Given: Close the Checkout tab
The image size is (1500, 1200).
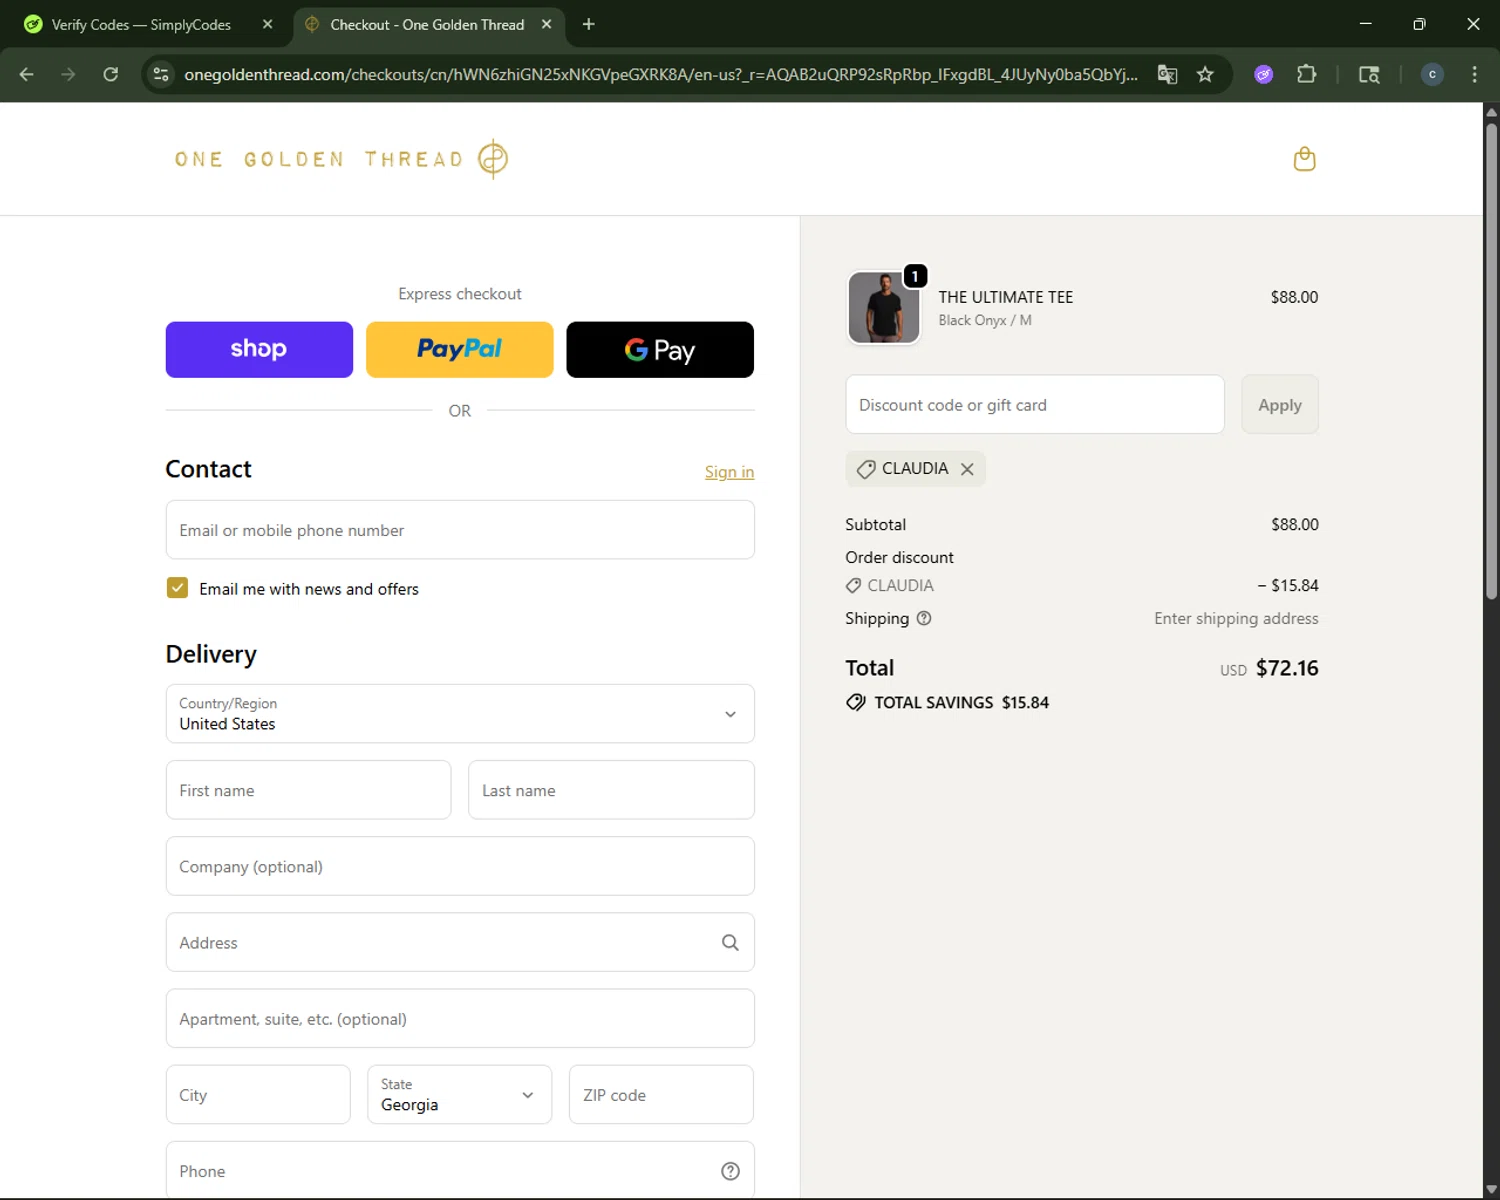Looking at the screenshot, I should [546, 24].
